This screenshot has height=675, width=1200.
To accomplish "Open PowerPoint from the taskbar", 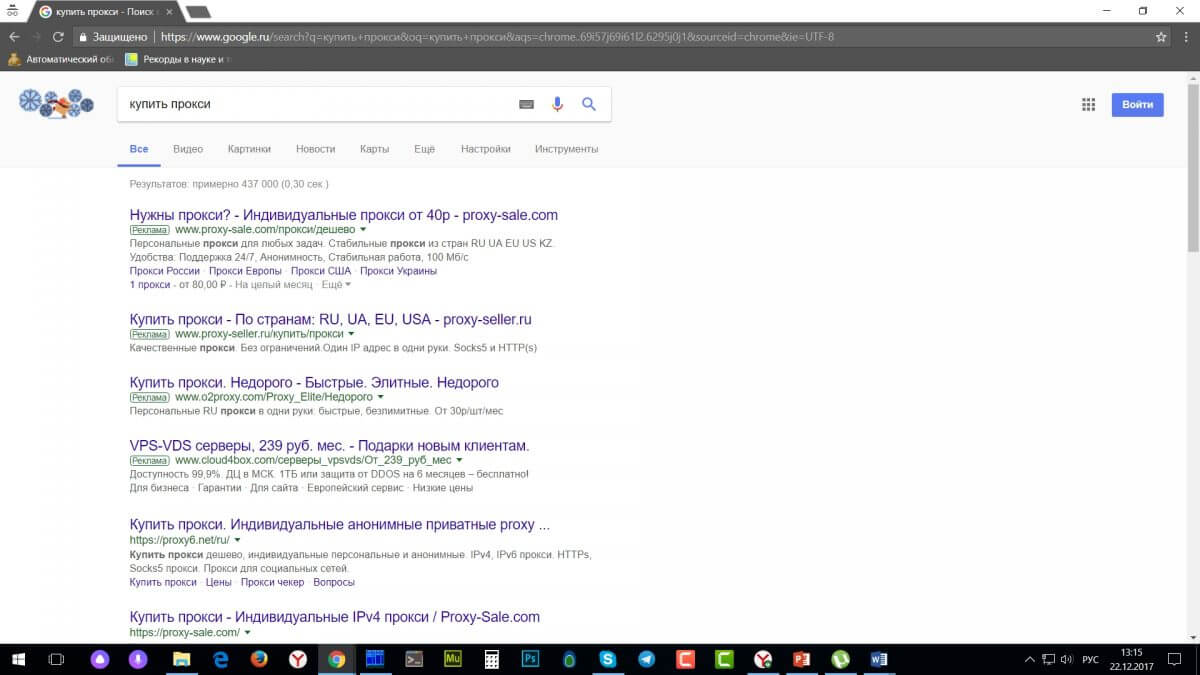I will 801,660.
